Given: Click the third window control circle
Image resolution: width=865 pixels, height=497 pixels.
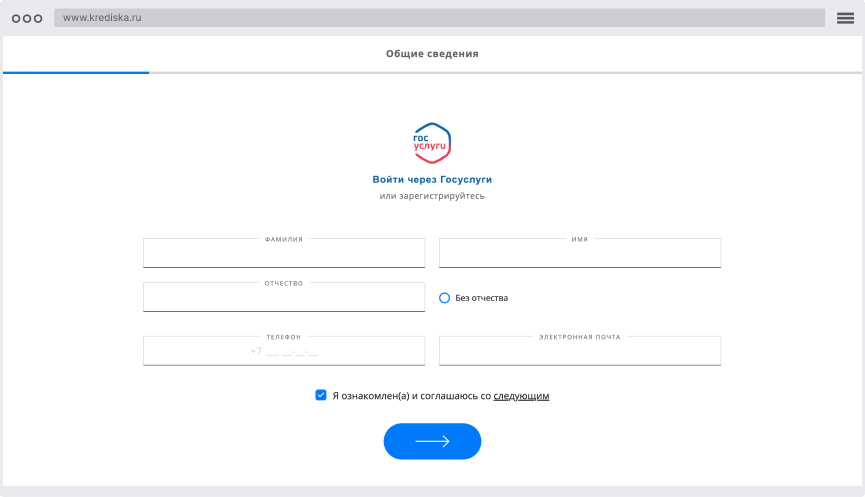Looking at the screenshot, I should tap(38, 18).
